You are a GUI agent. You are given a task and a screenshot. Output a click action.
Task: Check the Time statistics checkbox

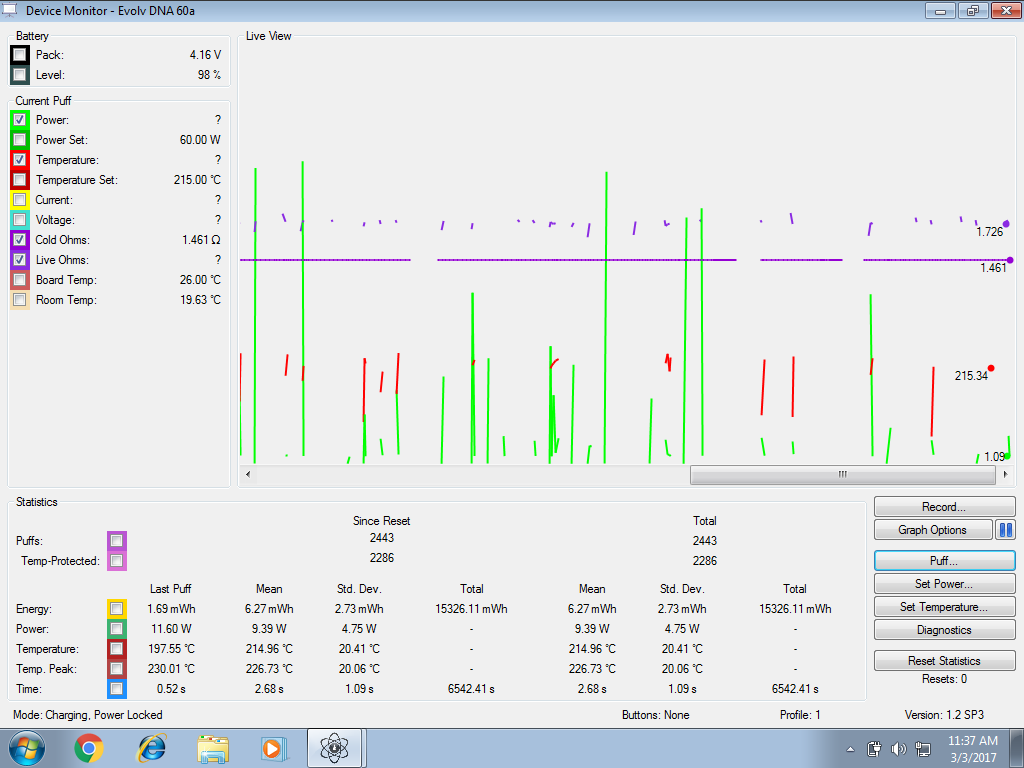click(x=116, y=688)
